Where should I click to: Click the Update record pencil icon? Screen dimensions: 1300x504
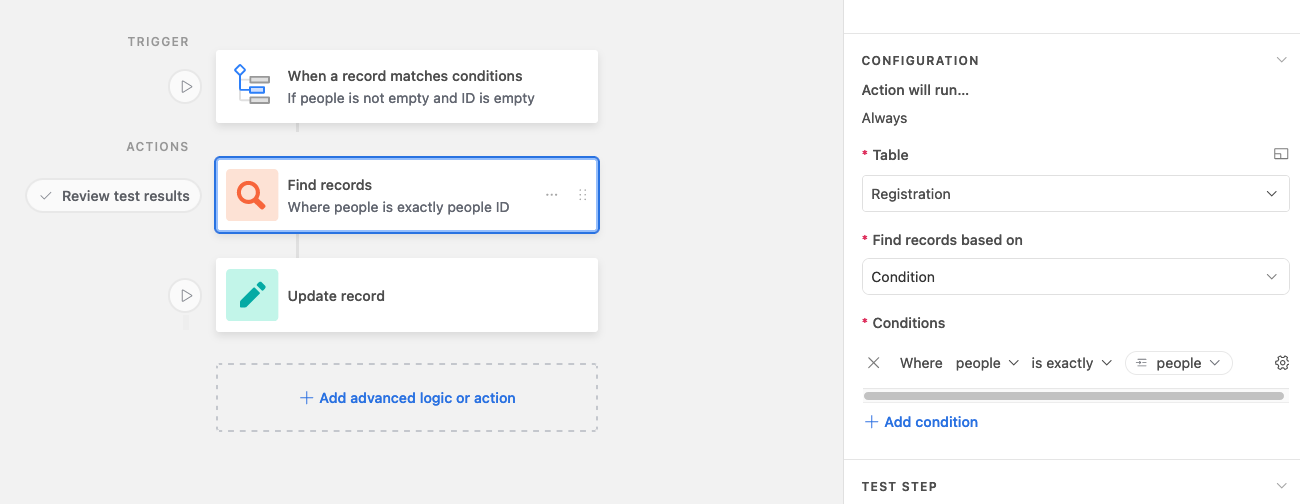point(252,295)
